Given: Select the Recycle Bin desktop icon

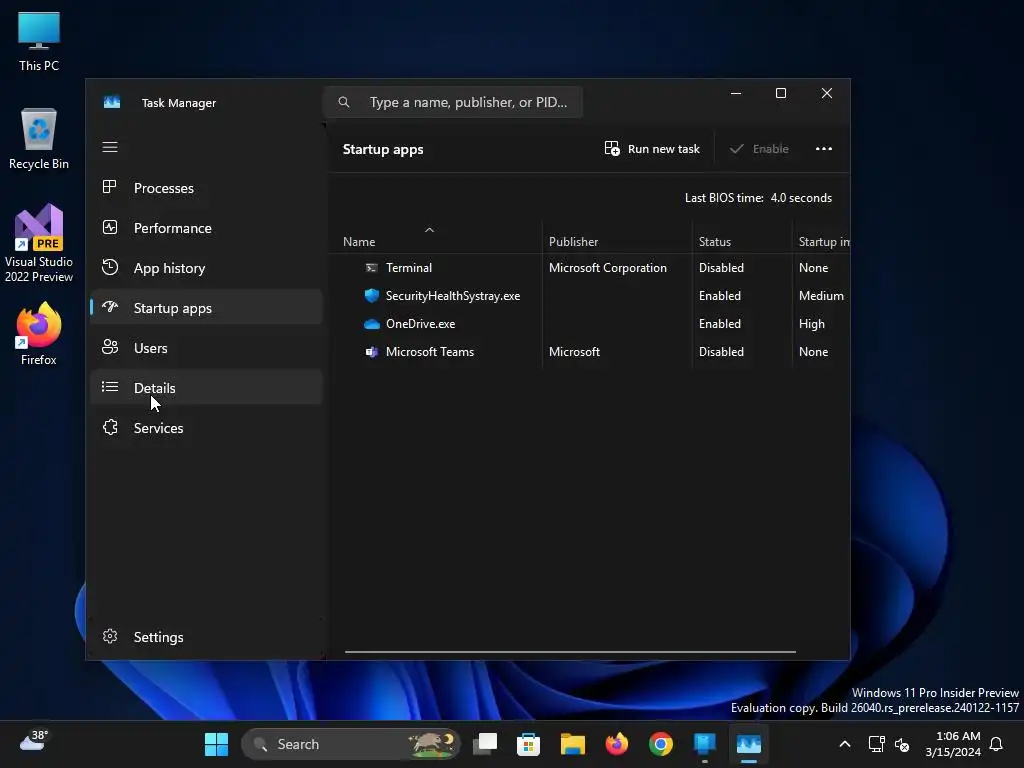Looking at the screenshot, I should [39, 139].
